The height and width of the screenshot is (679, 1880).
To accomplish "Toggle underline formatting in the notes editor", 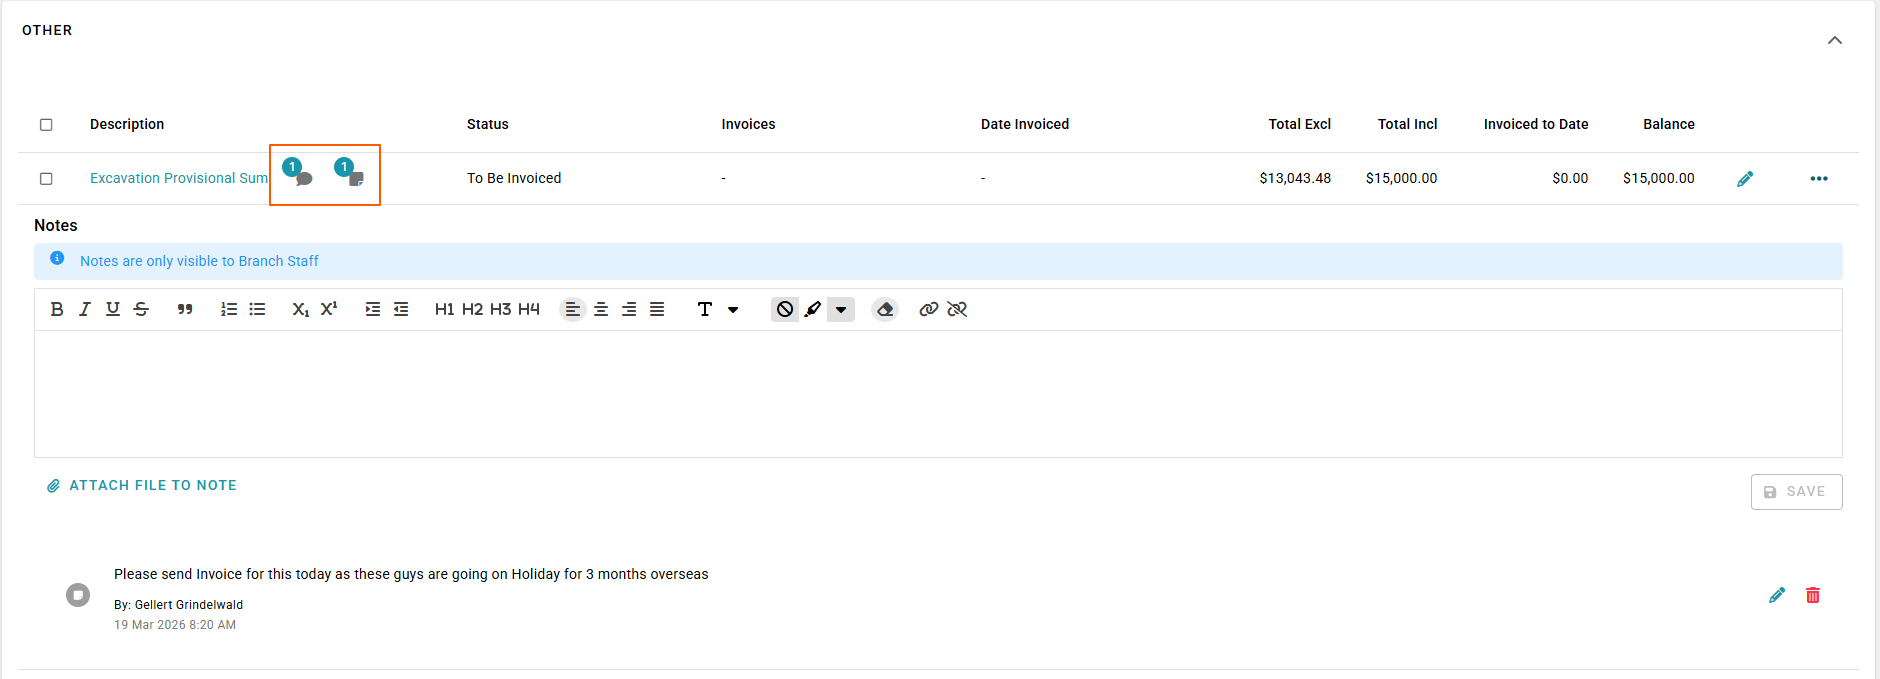I will 113,309.
